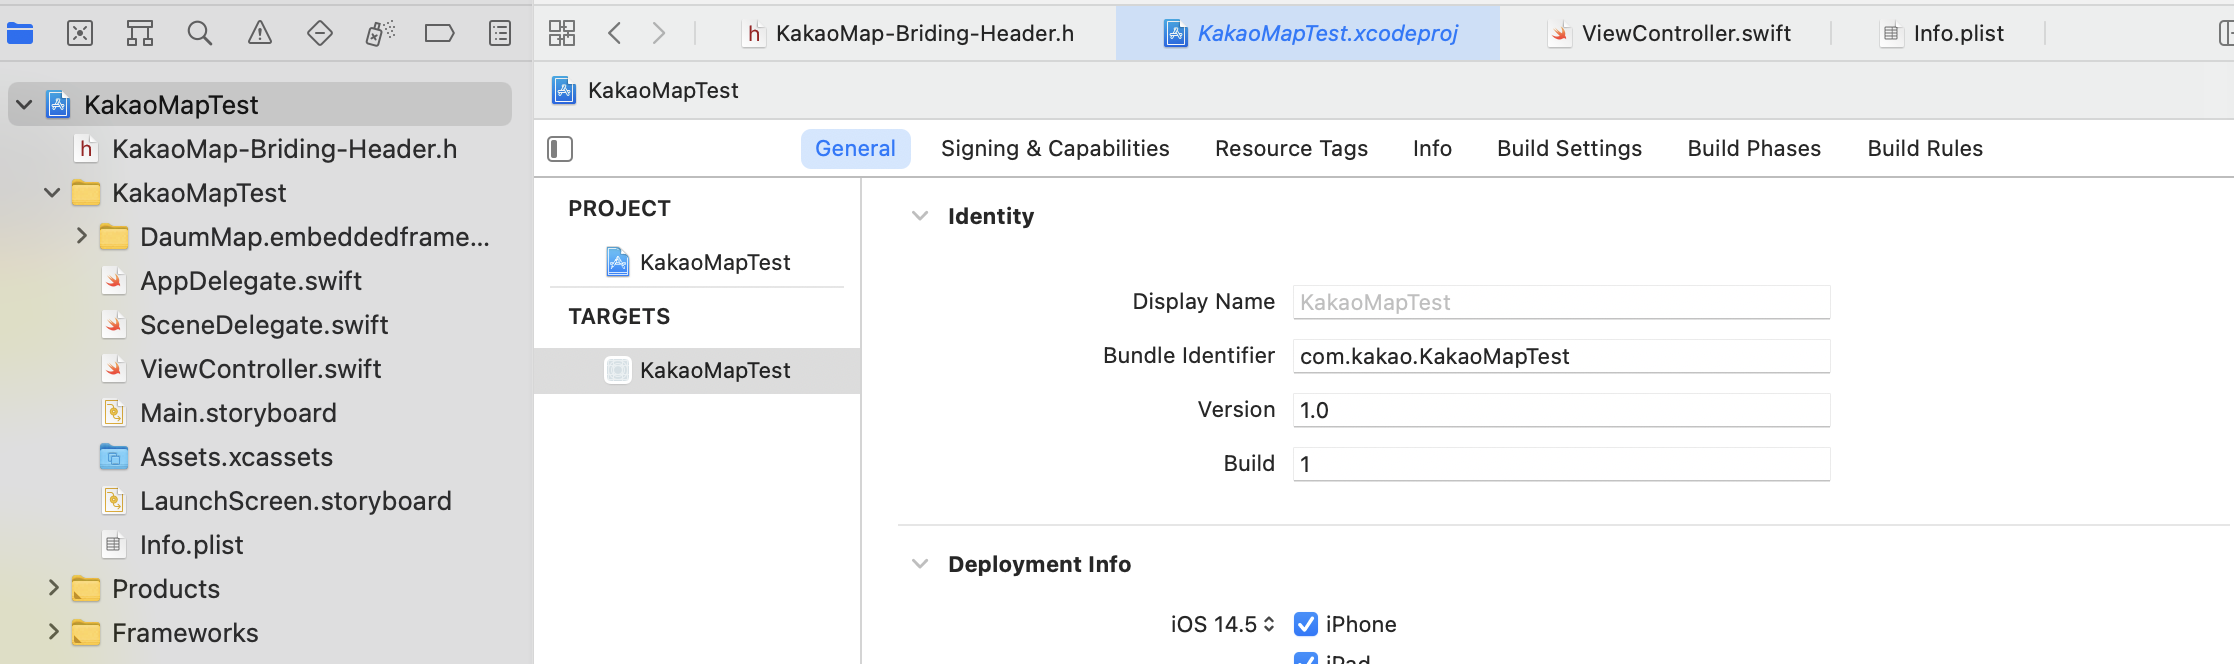Image resolution: width=2234 pixels, height=664 pixels.
Task: Open the Build Phases tab
Action: (1754, 149)
